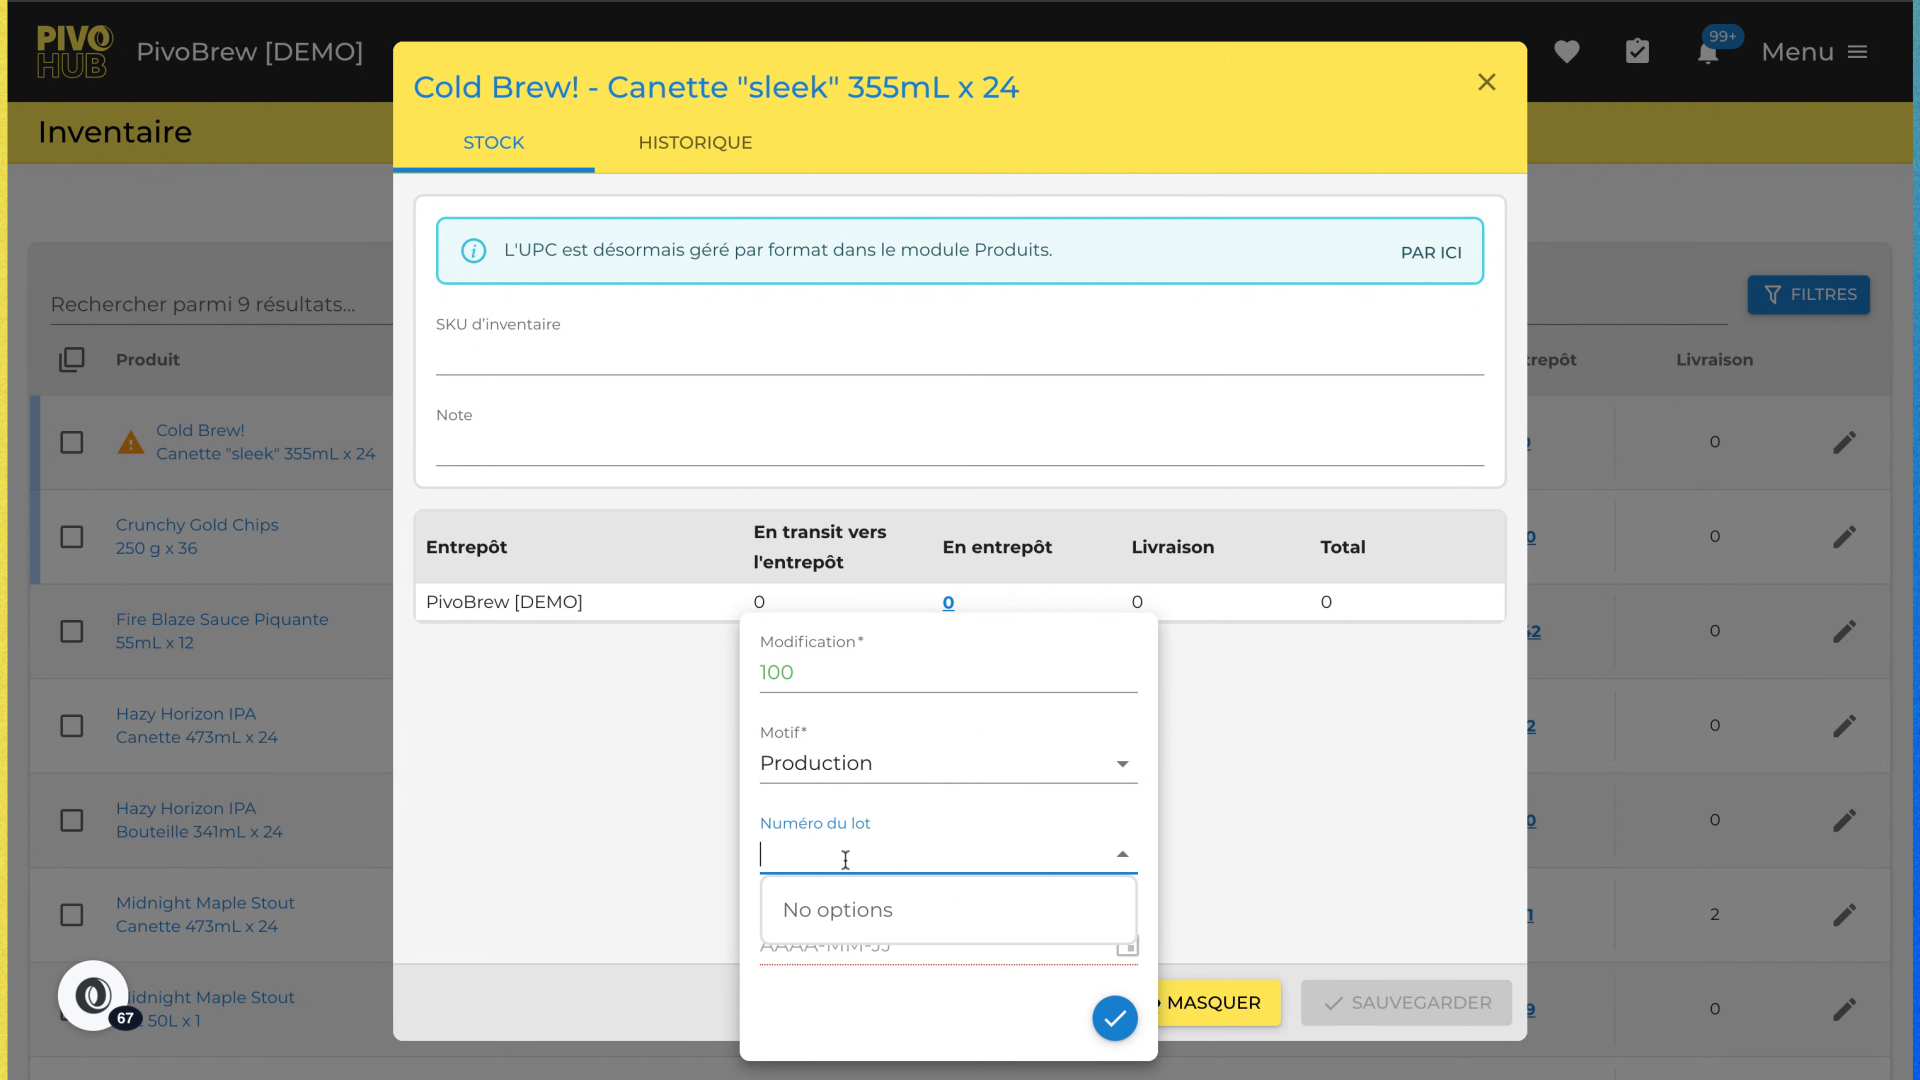Click the info icon in the UPC notice
1920x1080 pixels.
coord(474,251)
